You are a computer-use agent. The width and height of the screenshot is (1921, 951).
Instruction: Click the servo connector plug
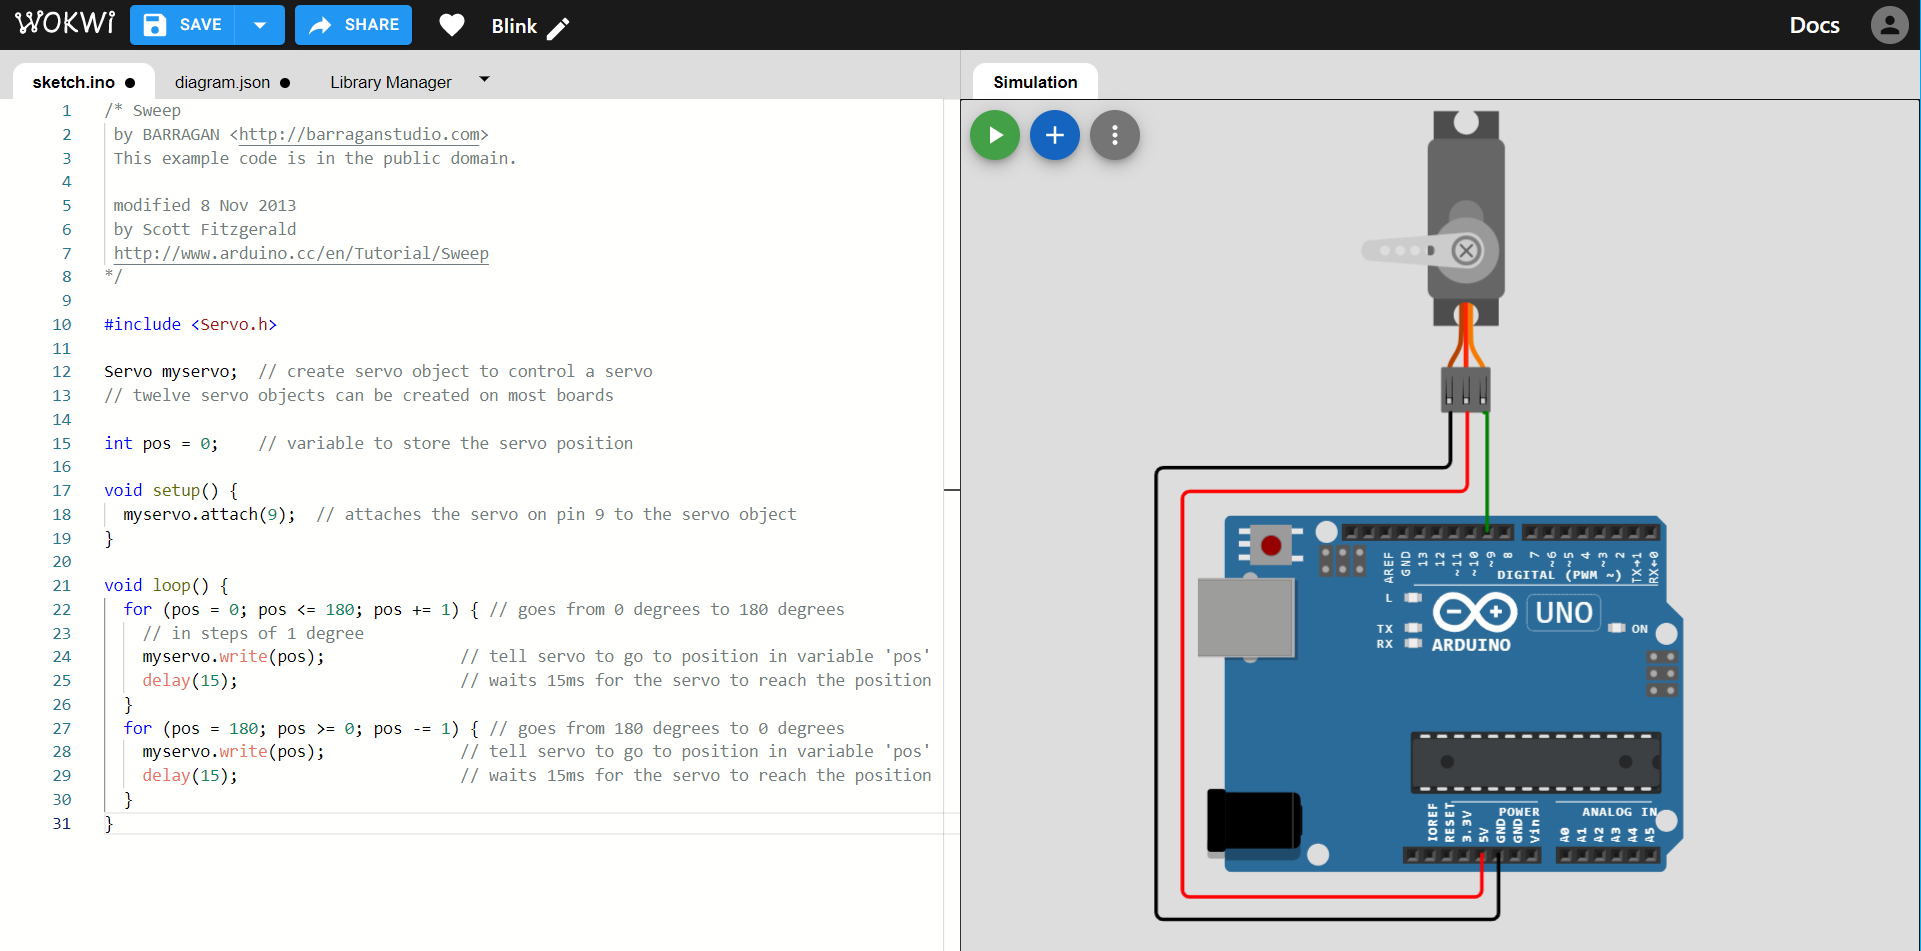point(1466,389)
